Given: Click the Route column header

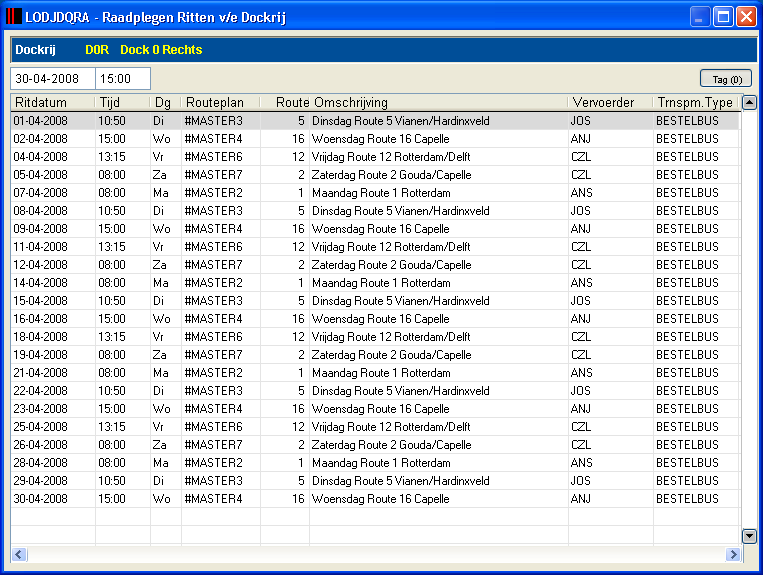Looking at the screenshot, I should click(x=285, y=103).
